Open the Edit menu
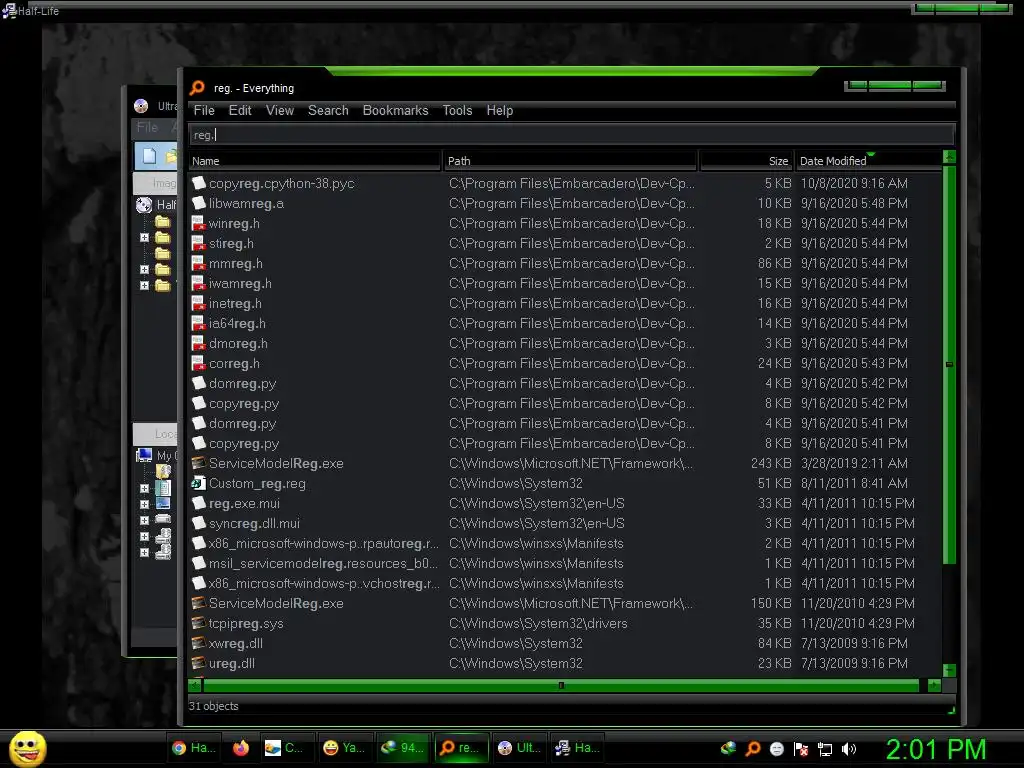Image resolution: width=1024 pixels, height=768 pixels. (240, 110)
